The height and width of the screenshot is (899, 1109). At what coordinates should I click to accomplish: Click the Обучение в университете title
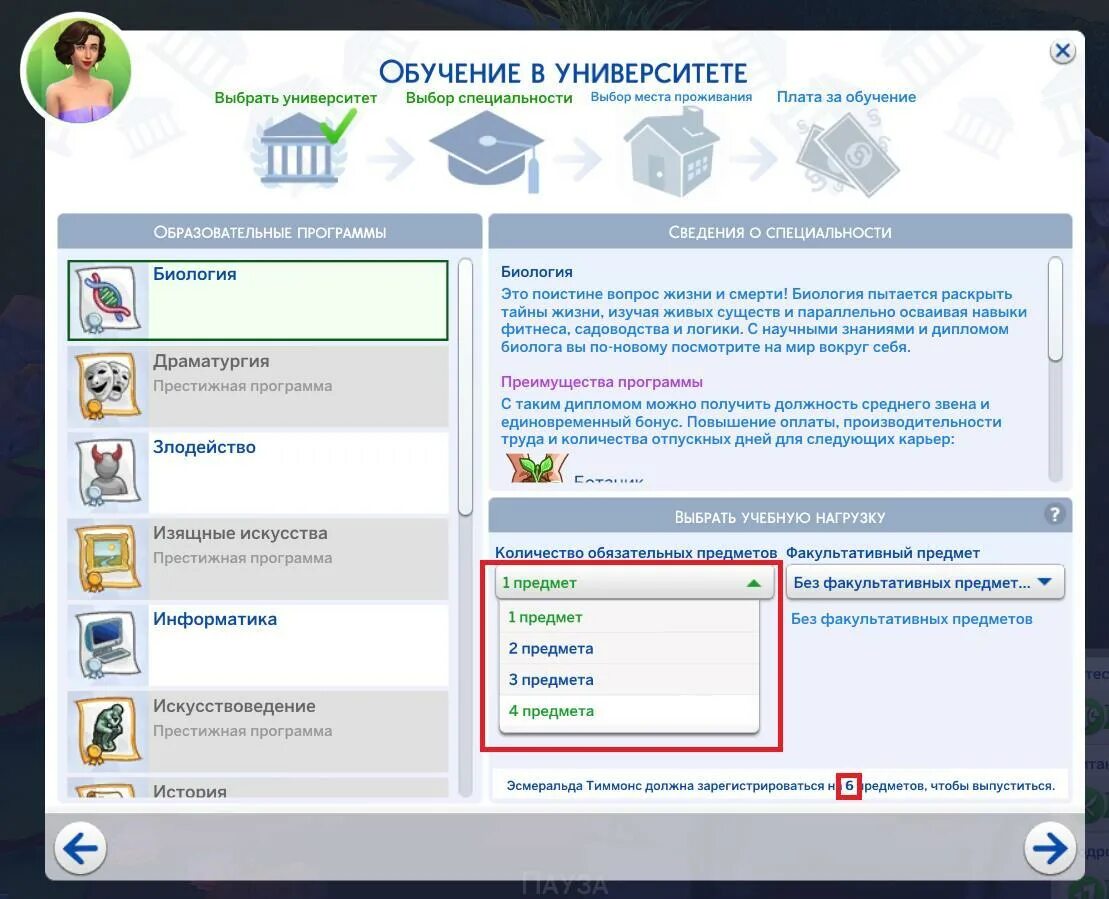pos(563,72)
